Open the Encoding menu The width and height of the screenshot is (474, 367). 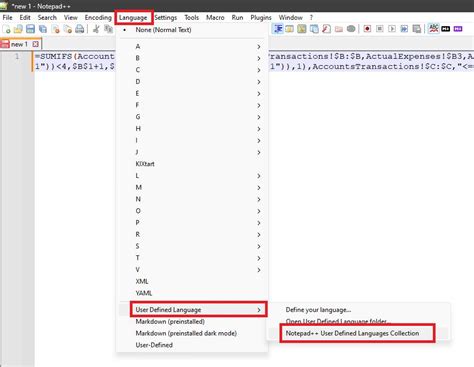98,17
